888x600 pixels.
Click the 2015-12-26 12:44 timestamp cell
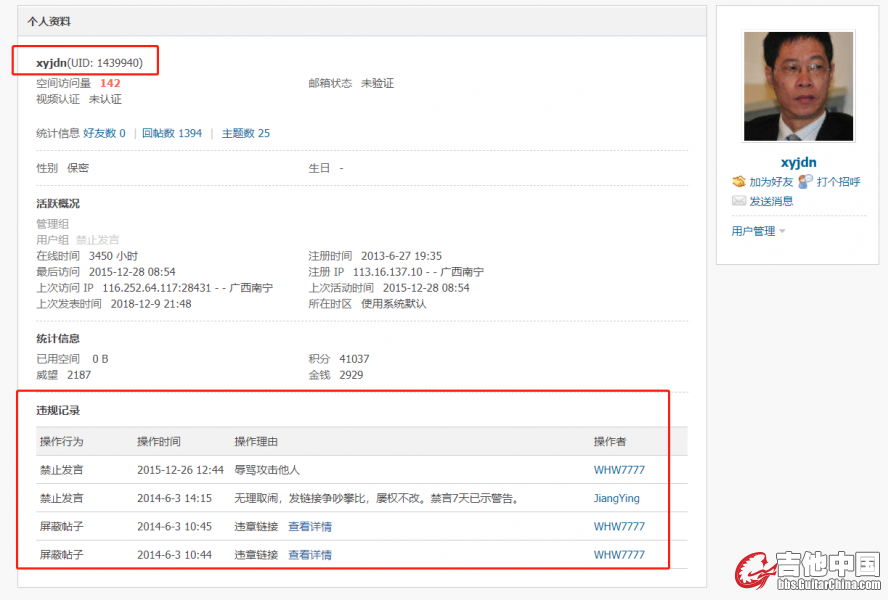[180, 470]
